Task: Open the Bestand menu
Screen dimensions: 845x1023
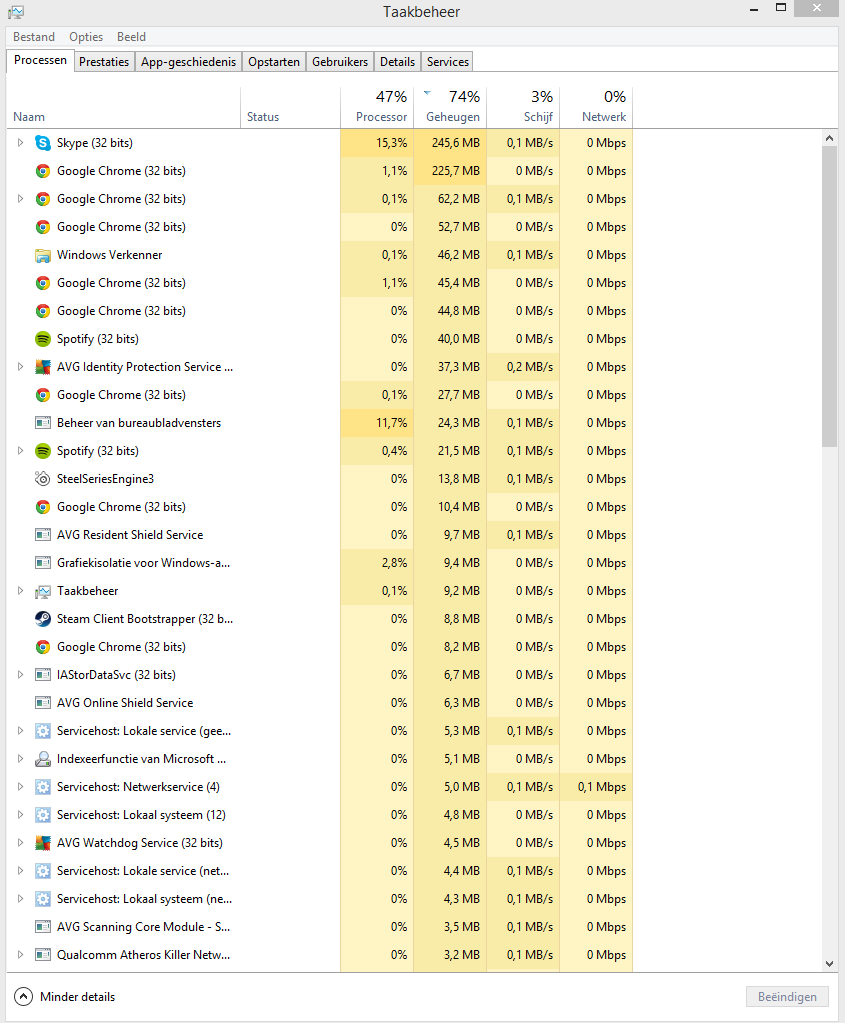Action: pyautogui.click(x=34, y=37)
